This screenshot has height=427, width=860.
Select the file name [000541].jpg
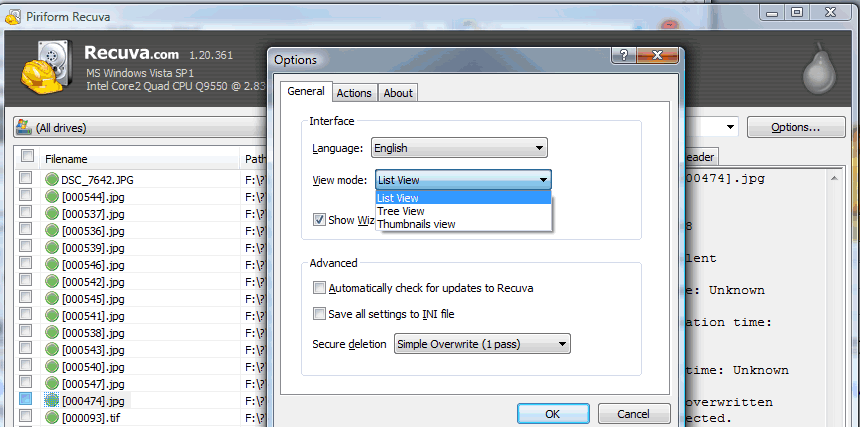point(93,316)
